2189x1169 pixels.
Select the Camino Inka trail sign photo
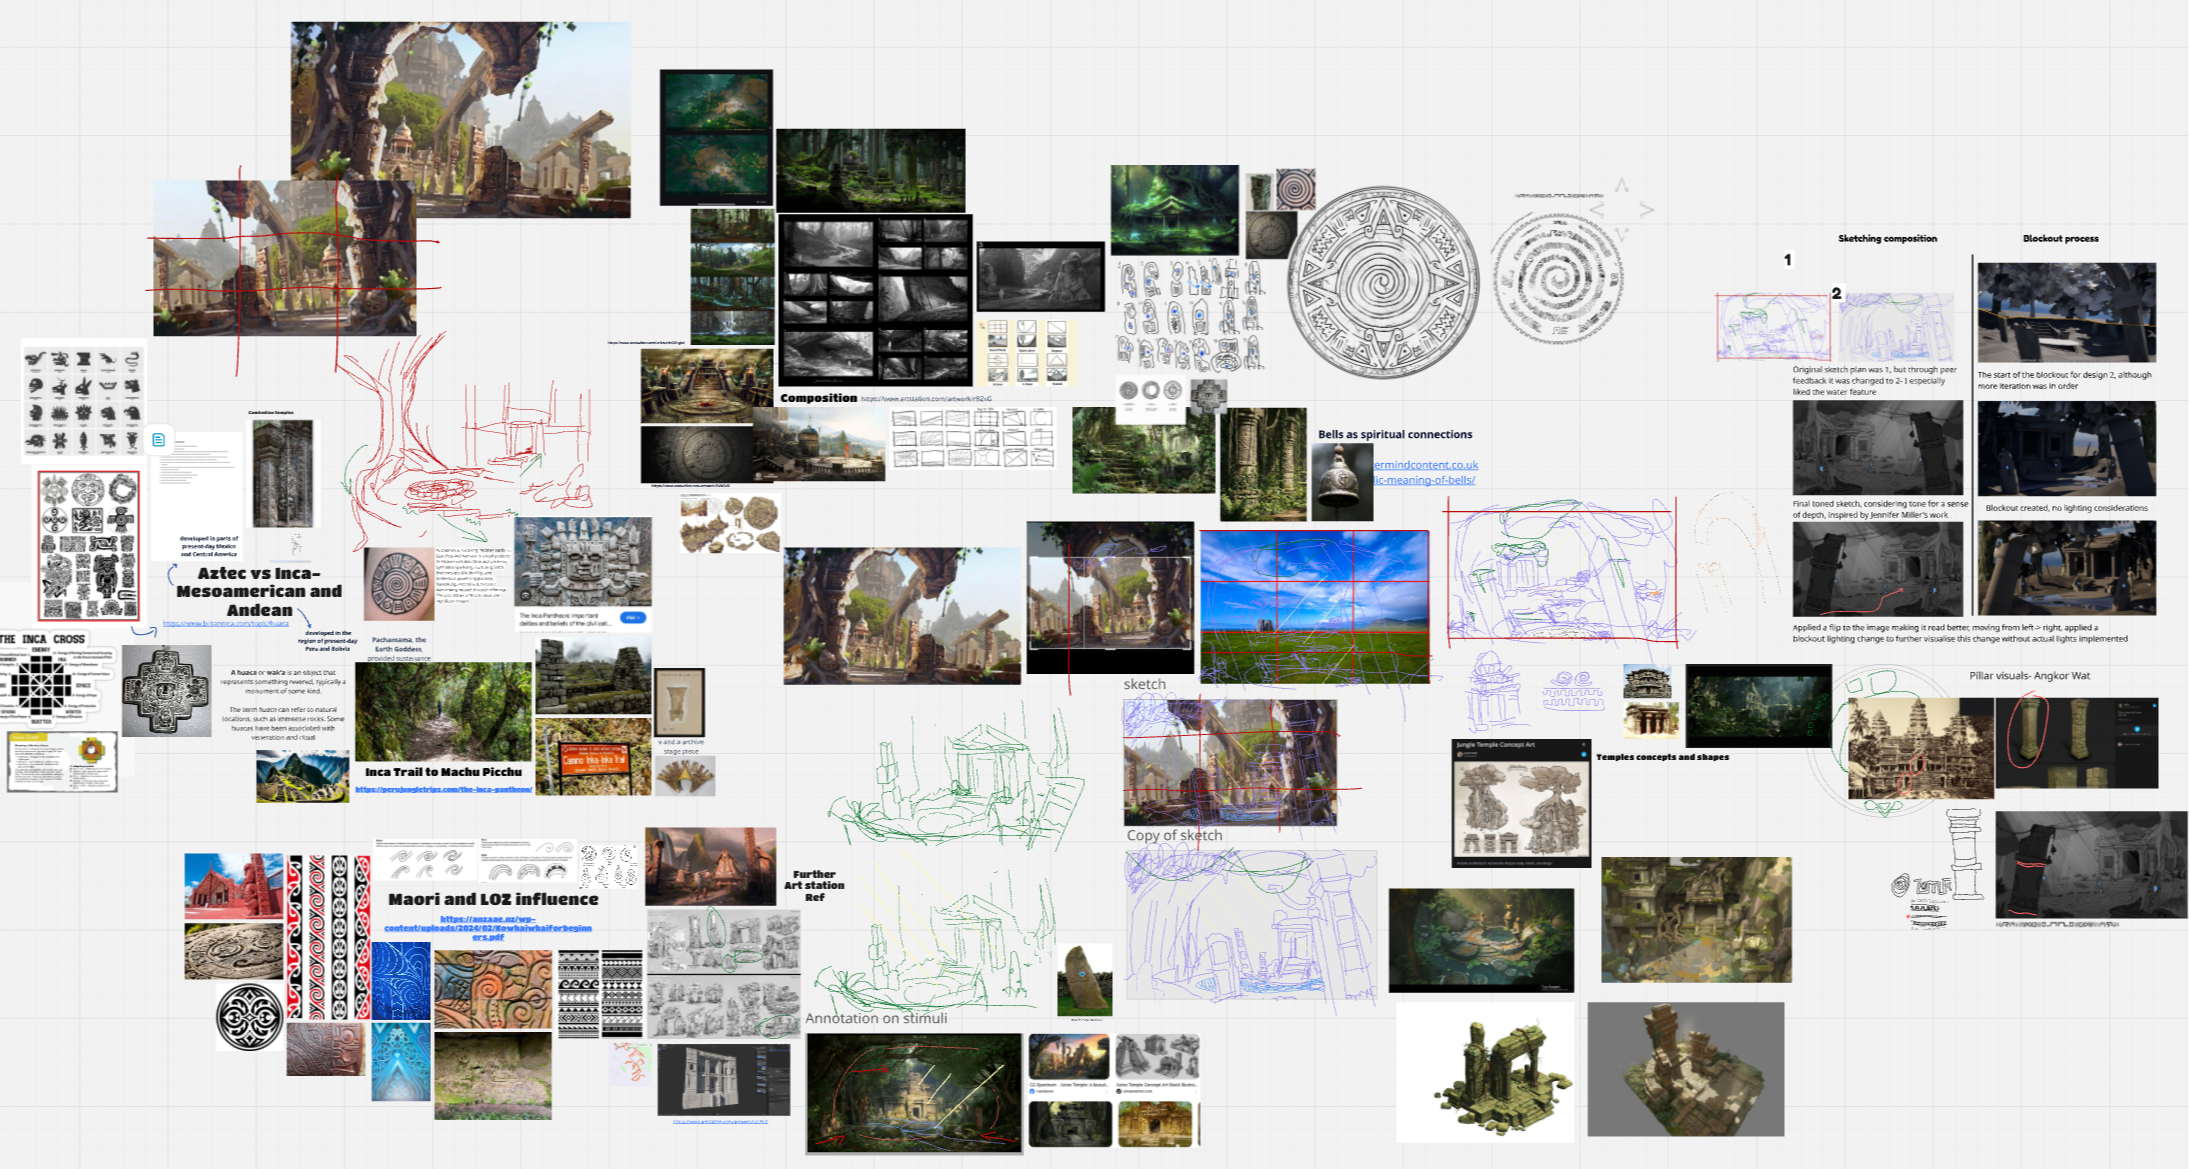coord(593,758)
